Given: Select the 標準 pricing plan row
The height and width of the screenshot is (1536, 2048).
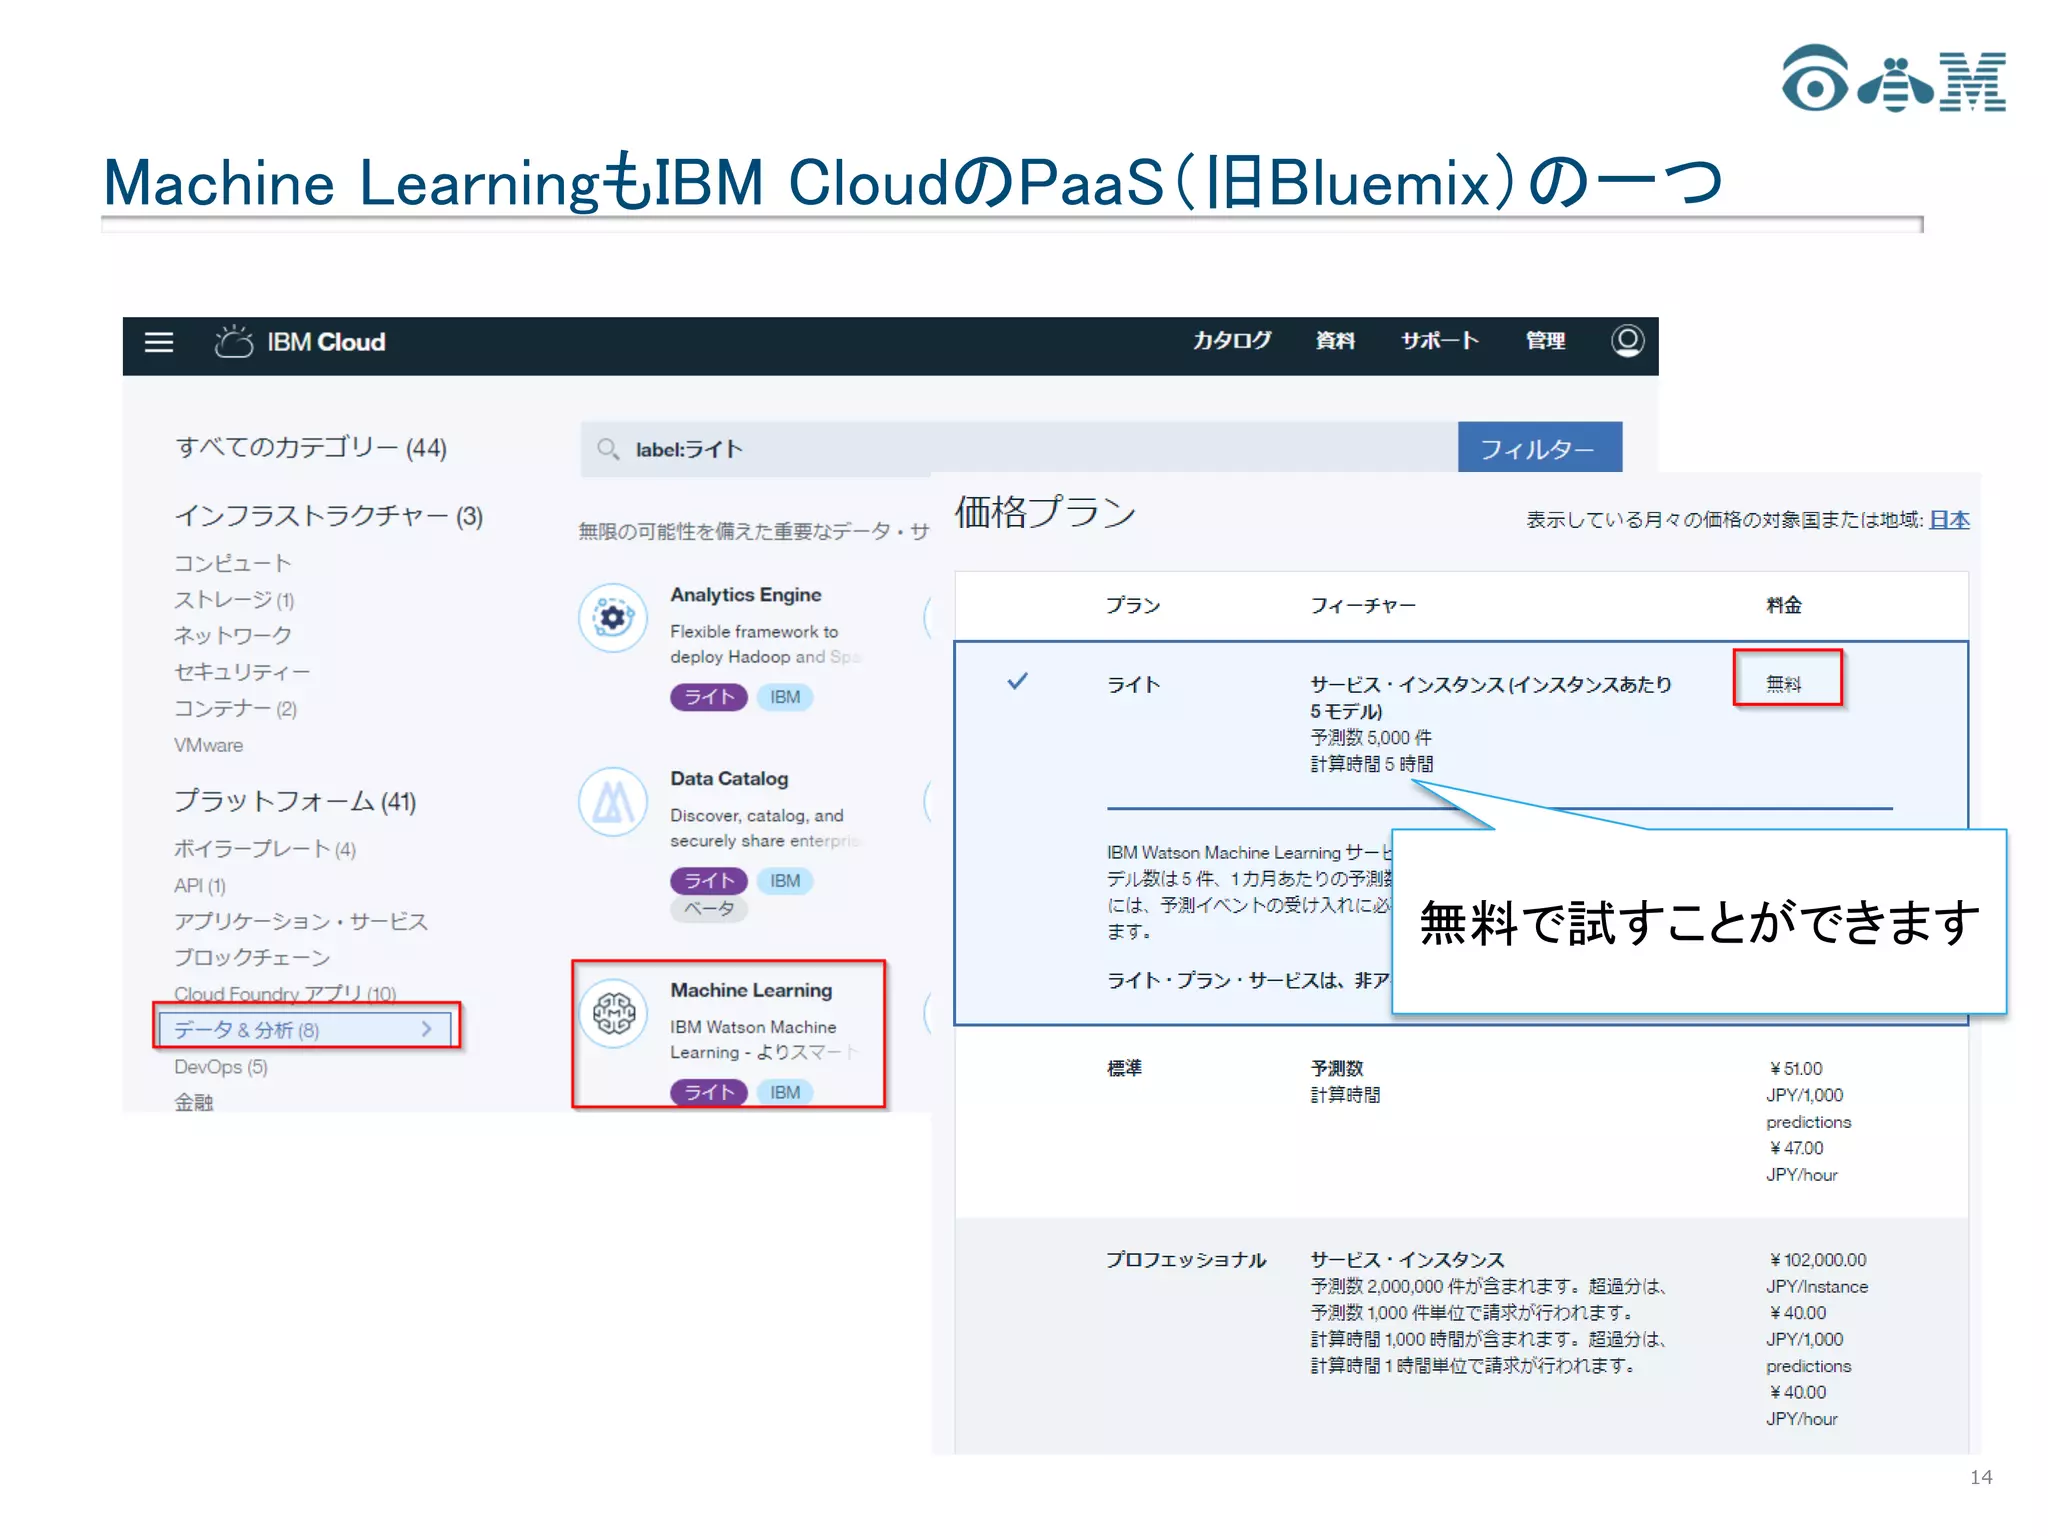Looking at the screenshot, I should (1461, 1121).
